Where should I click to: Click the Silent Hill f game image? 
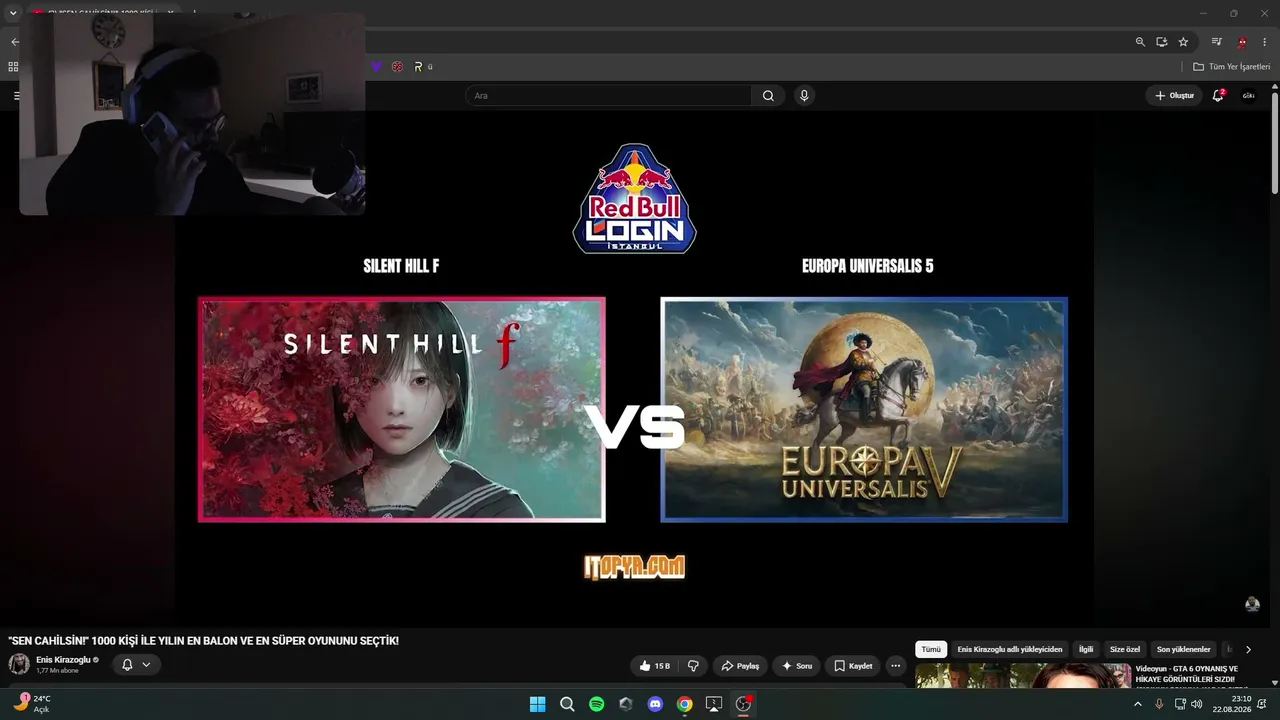click(x=402, y=409)
